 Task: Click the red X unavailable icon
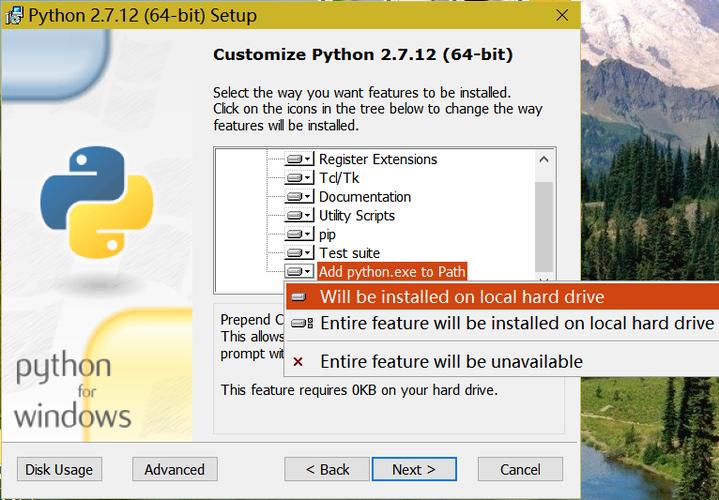click(298, 362)
